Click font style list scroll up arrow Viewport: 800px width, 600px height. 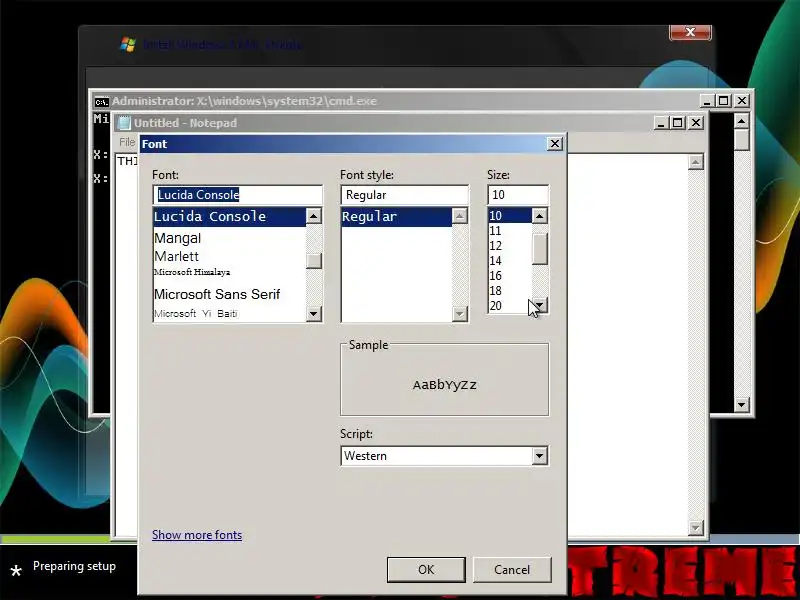460,216
